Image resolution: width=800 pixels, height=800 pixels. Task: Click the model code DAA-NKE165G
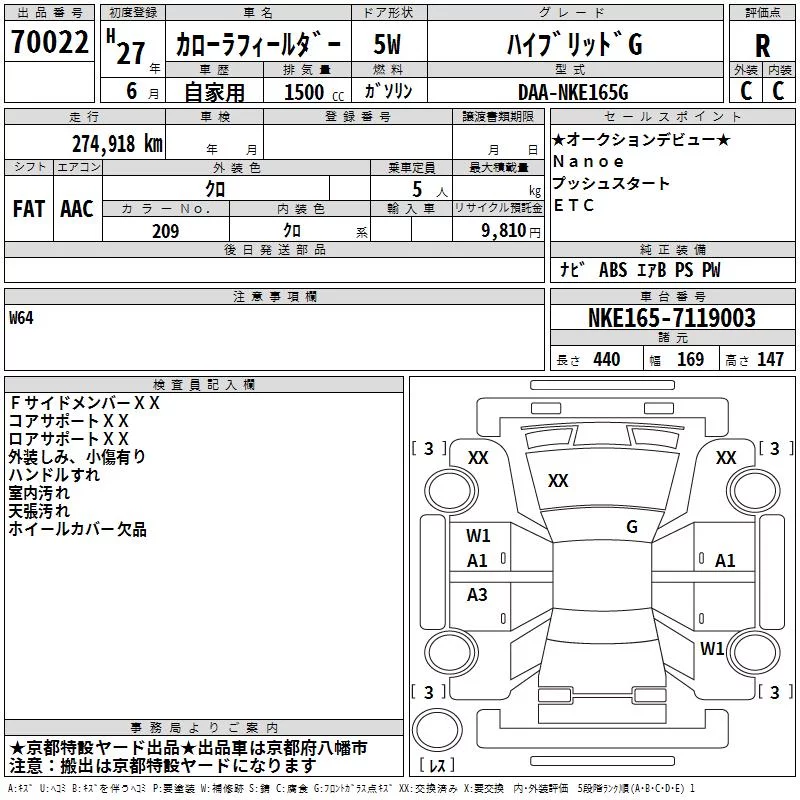pos(573,92)
